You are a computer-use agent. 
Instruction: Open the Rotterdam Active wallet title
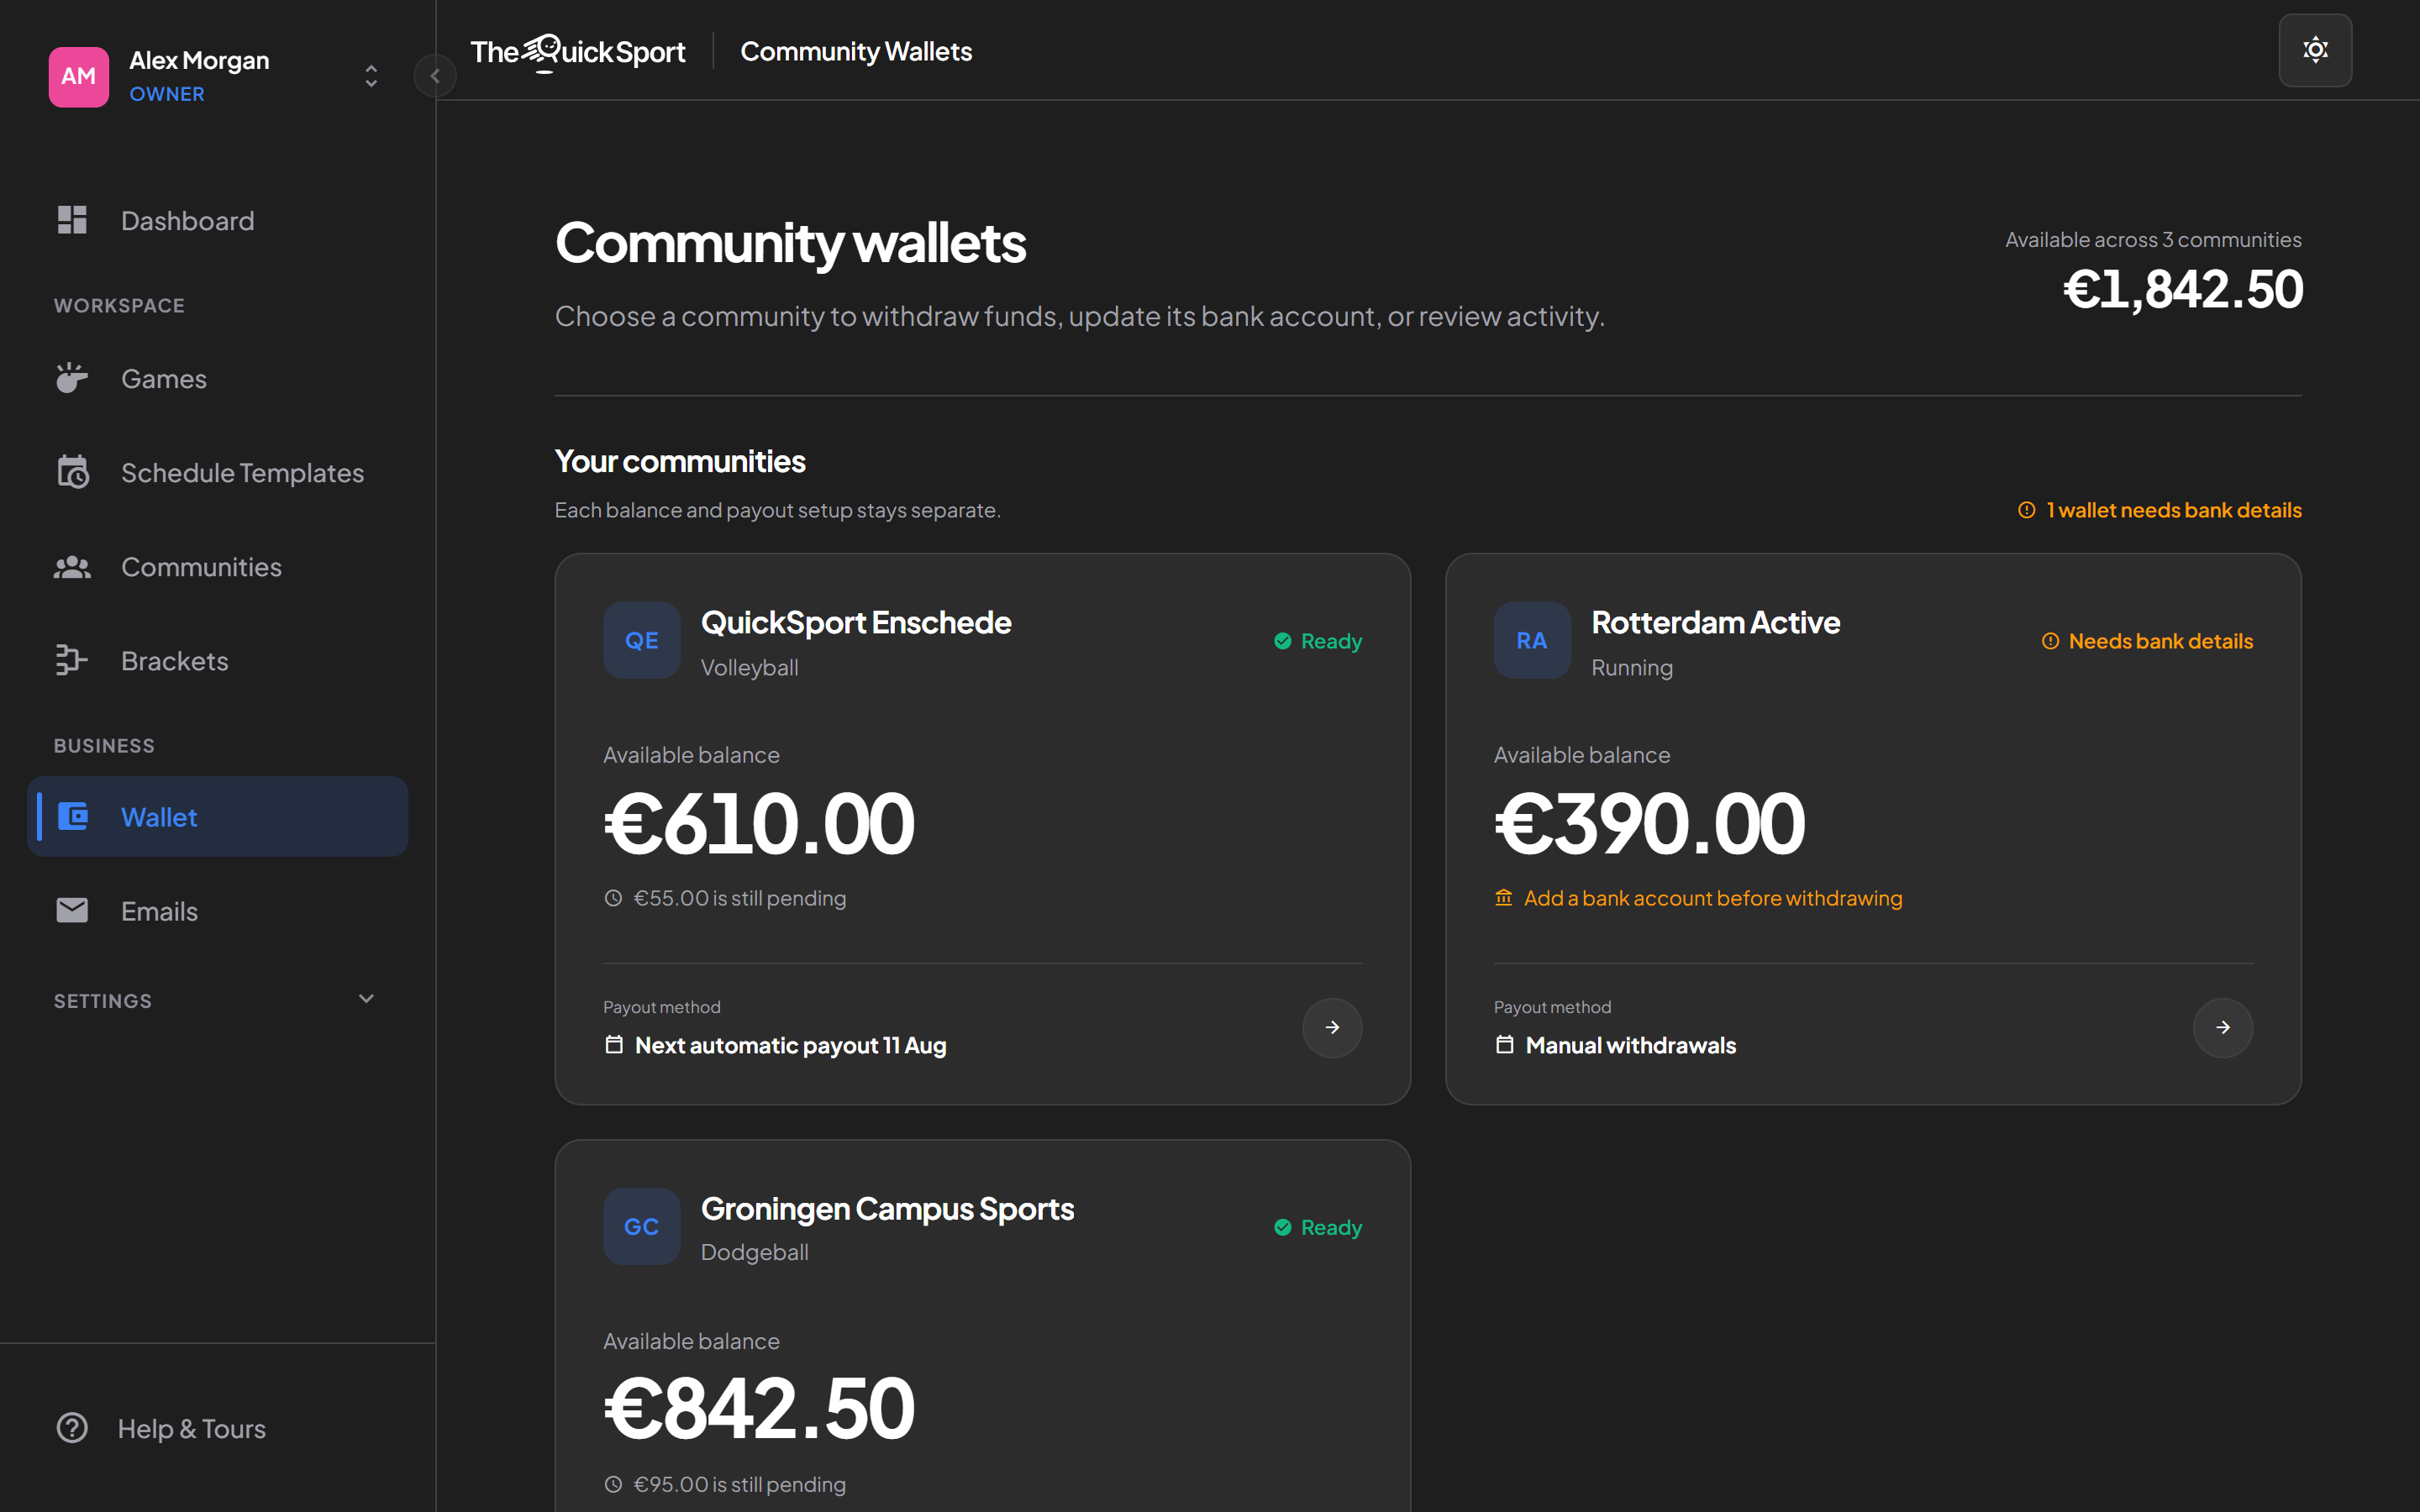tap(1716, 622)
